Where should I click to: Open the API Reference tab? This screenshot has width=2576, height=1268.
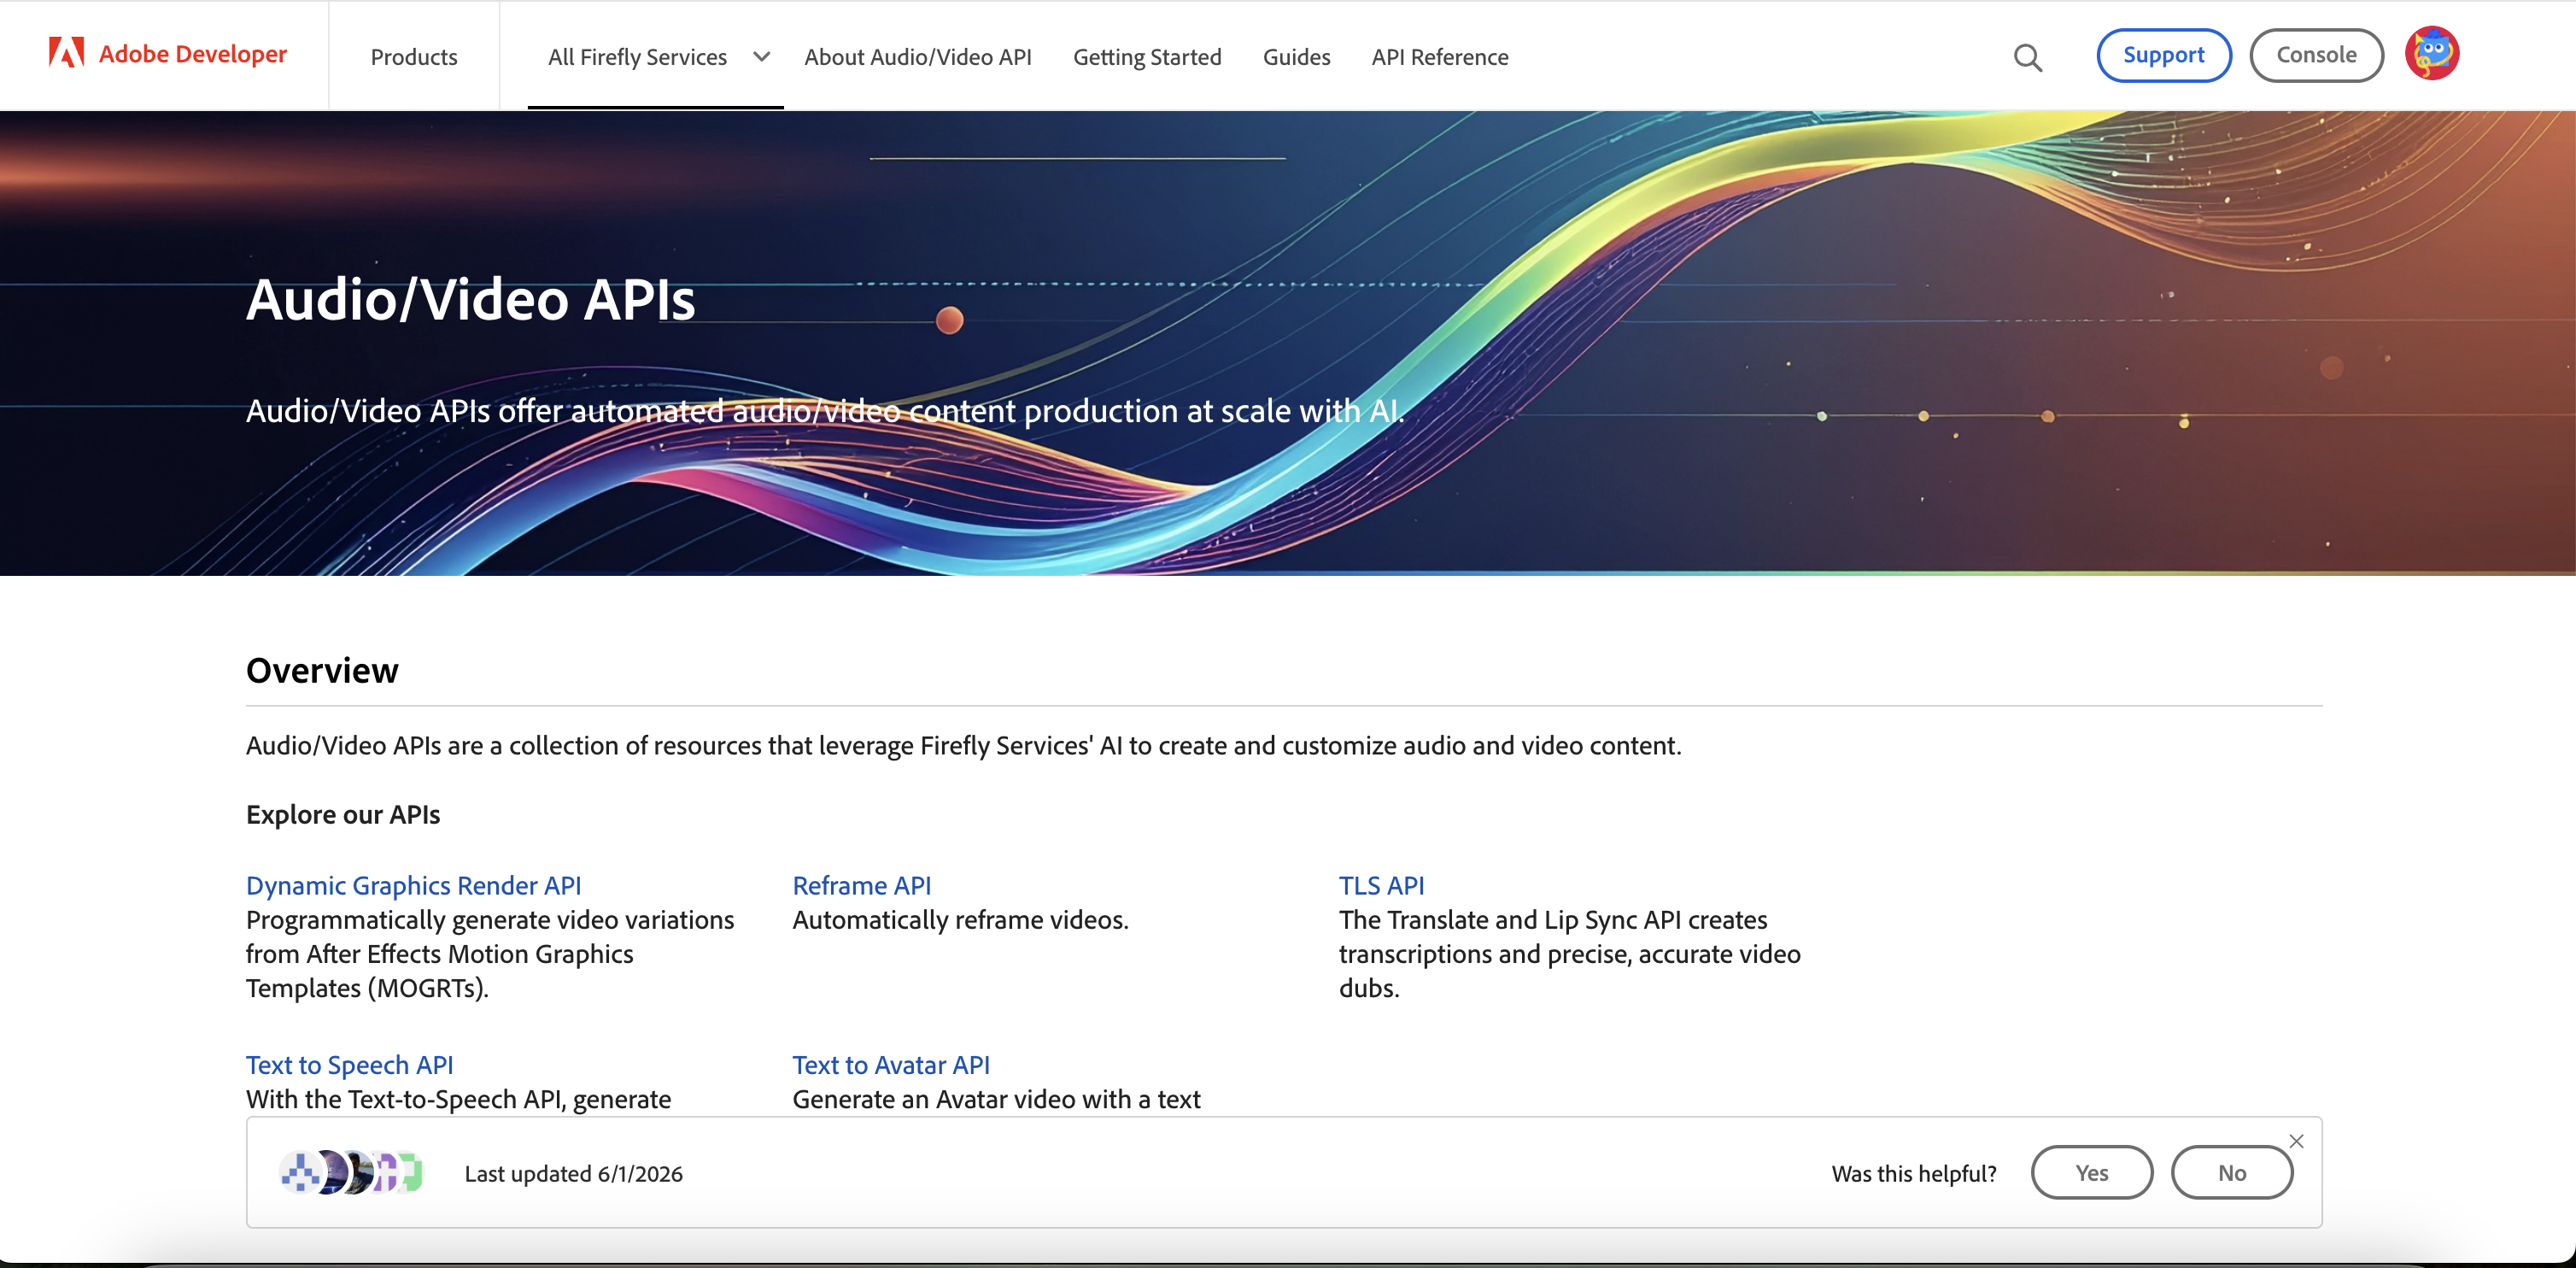tap(1439, 57)
